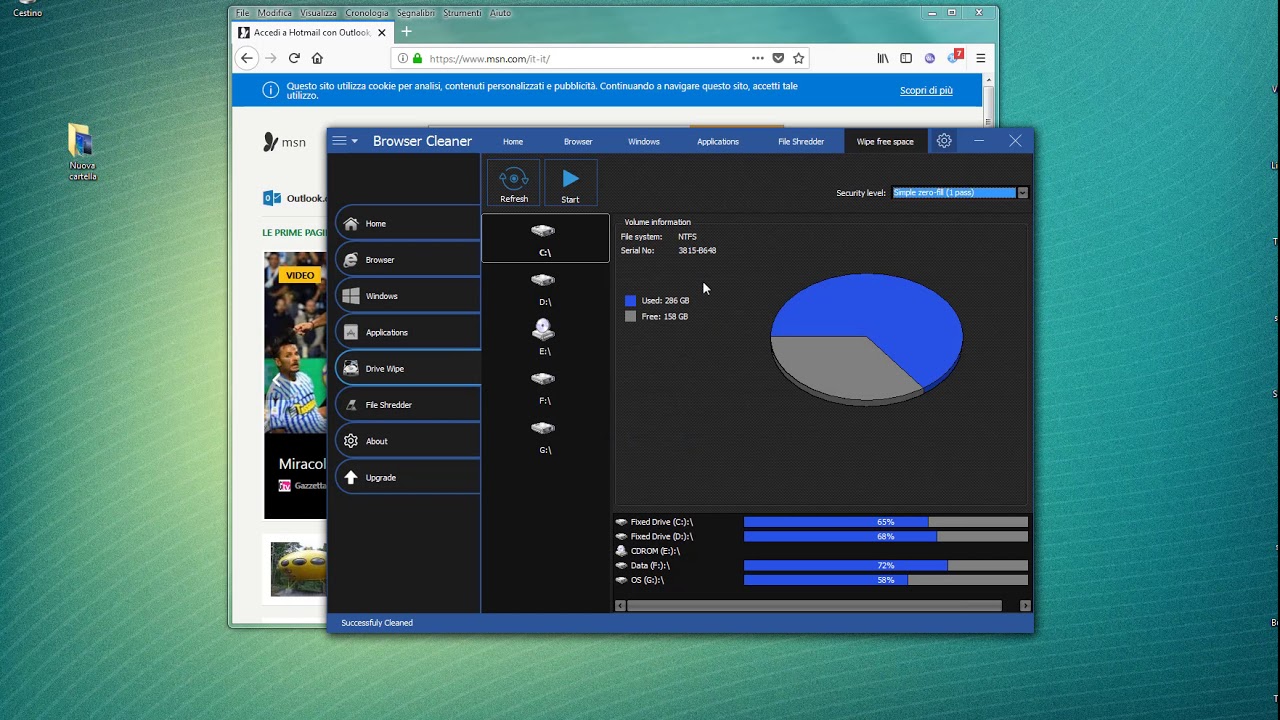
Task: Click the horizontal scrollbar in drive list
Action: tap(814, 606)
